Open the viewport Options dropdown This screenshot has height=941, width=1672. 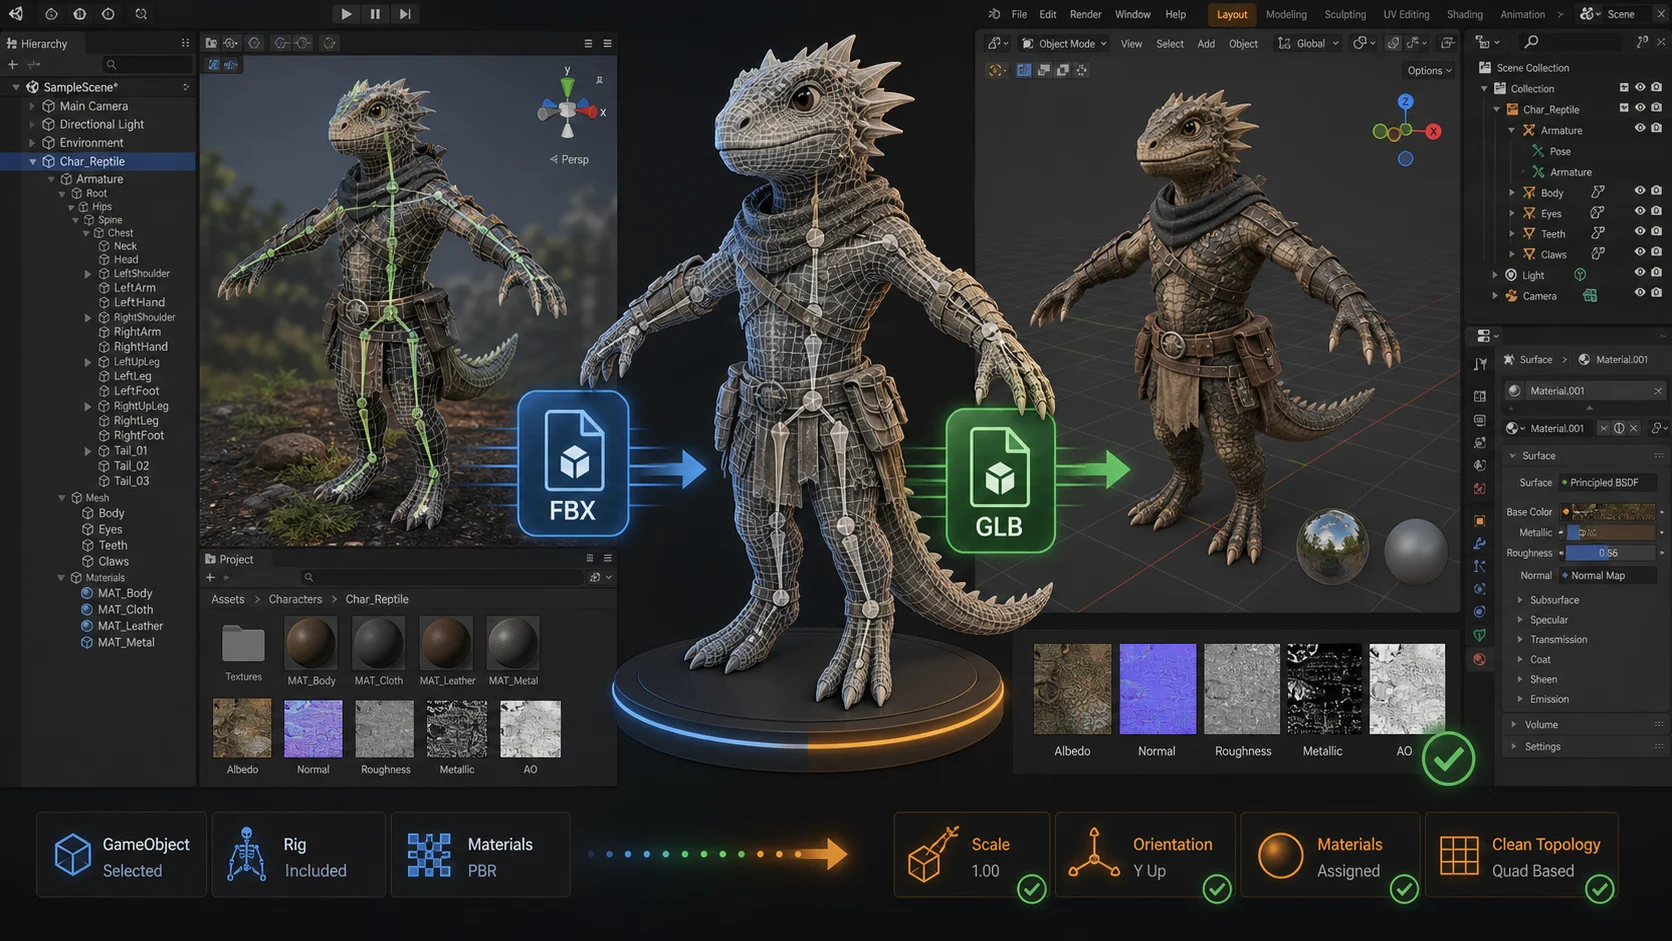click(1430, 71)
